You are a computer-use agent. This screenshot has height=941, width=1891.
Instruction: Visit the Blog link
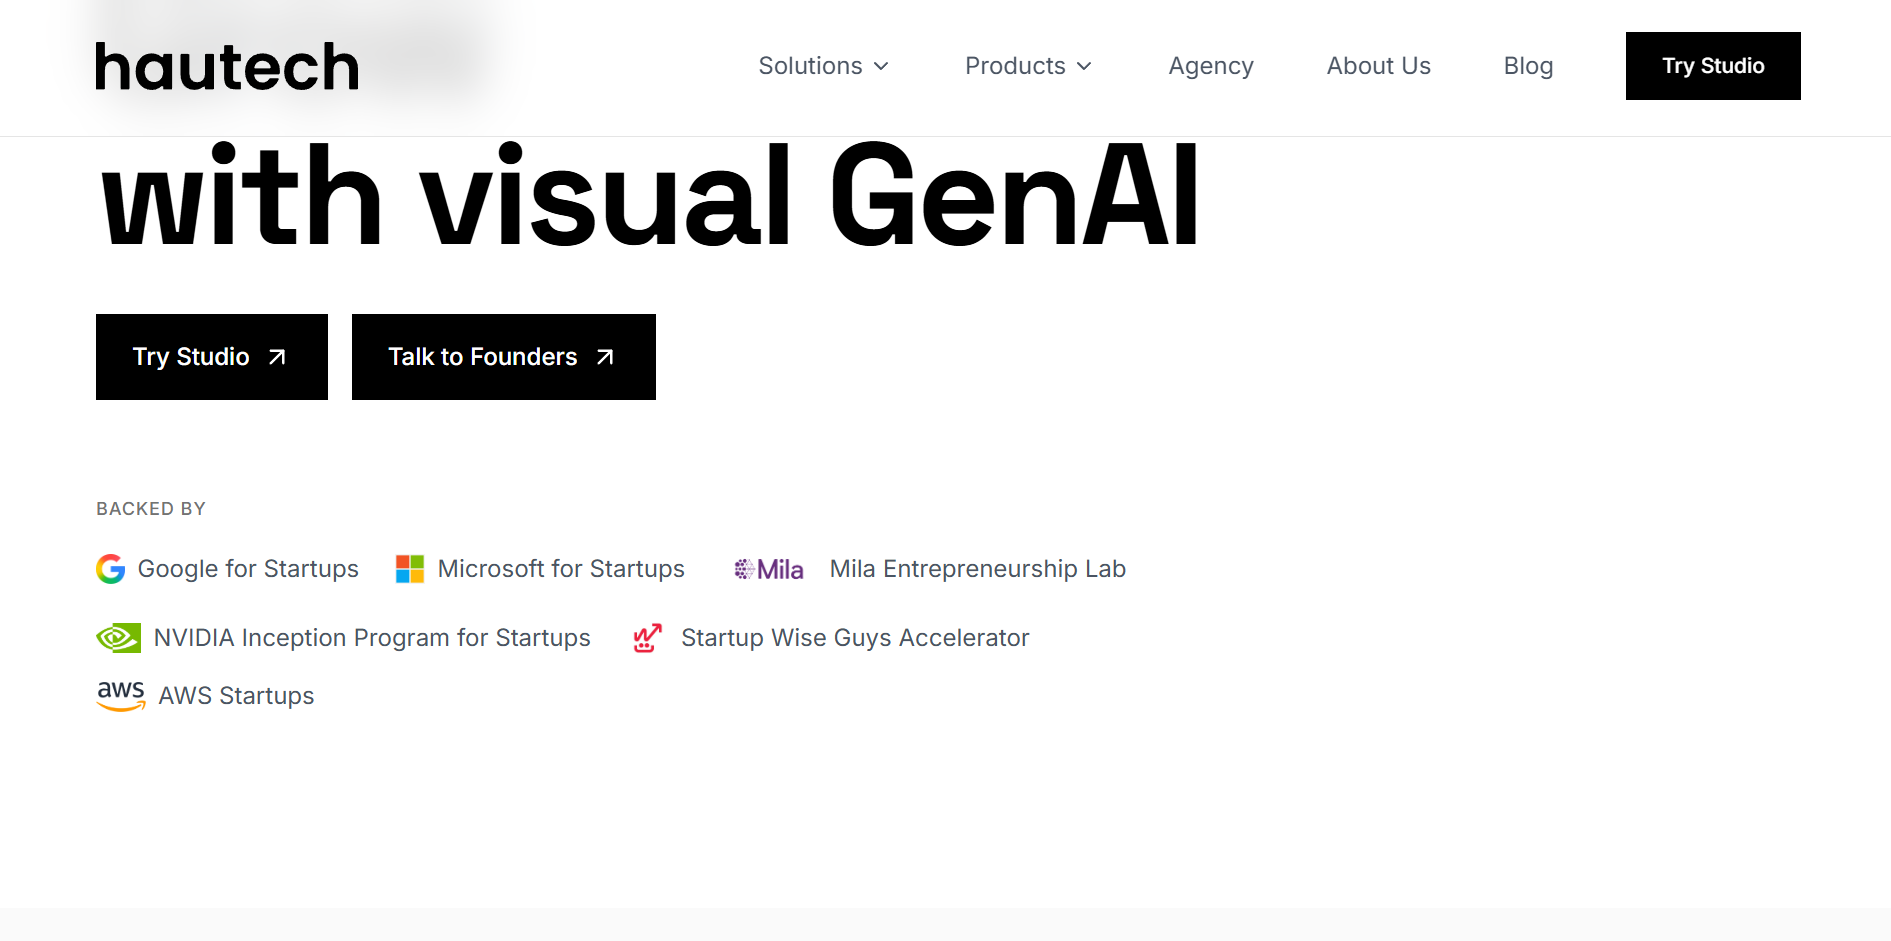(x=1528, y=66)
